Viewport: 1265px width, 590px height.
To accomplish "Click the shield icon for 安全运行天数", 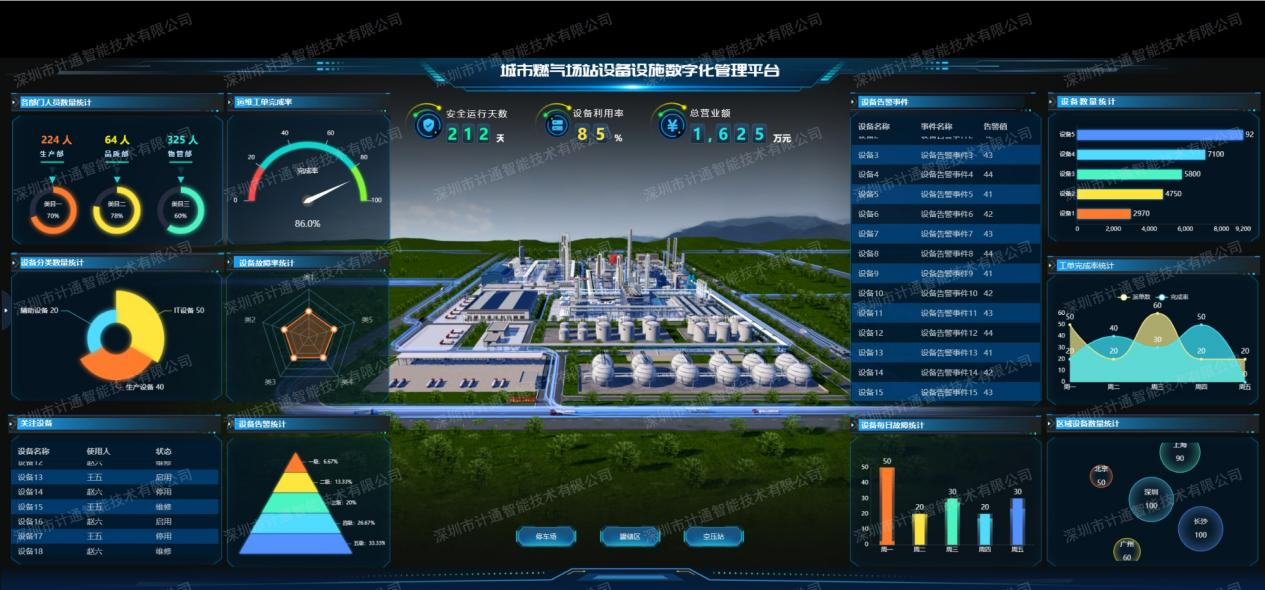I will coord(429,125).
